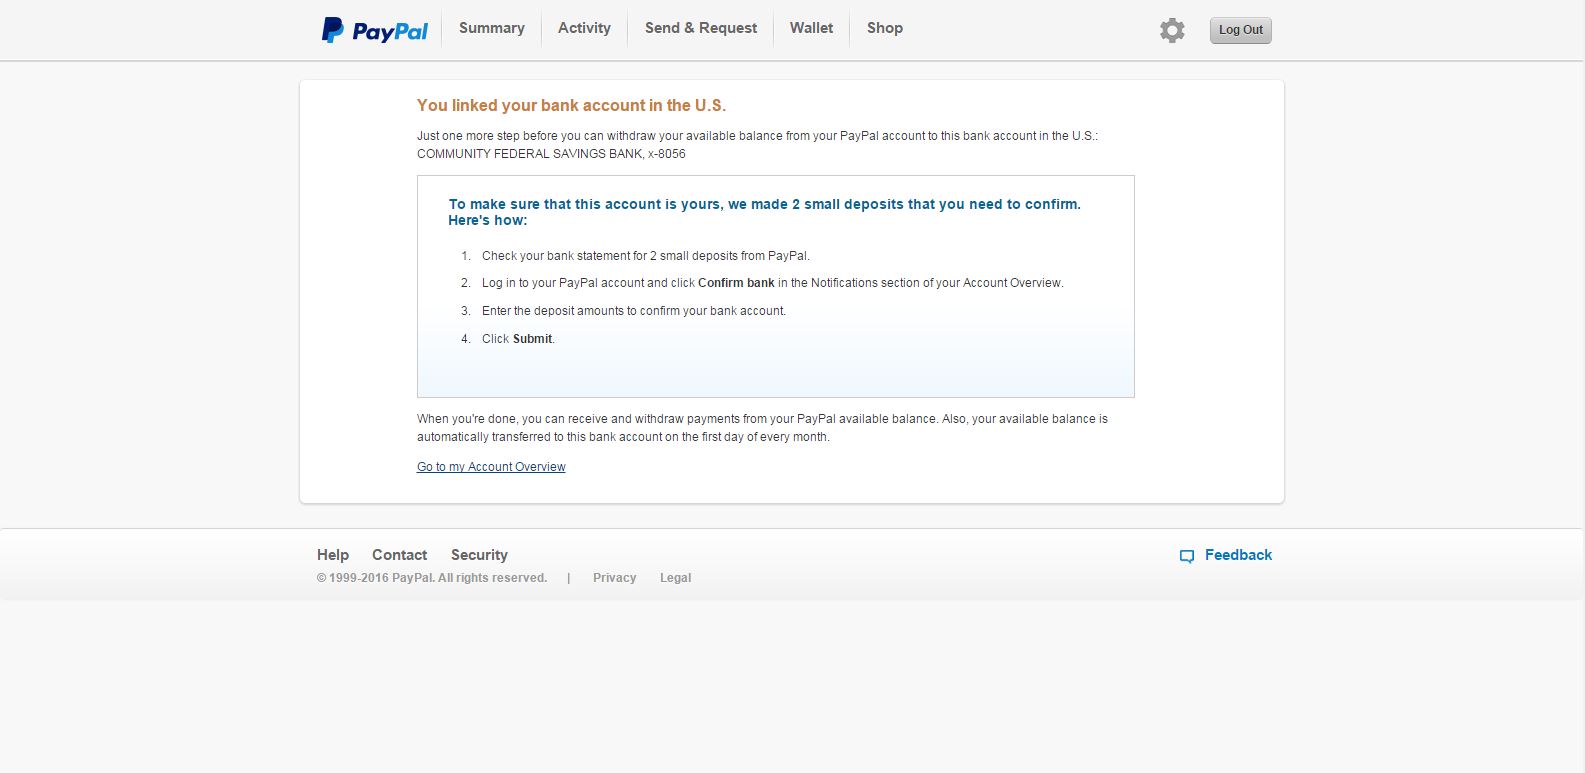Click 'When you're done, you can receive' paragraph
The image size is (1585, 773).
point(762,428)
